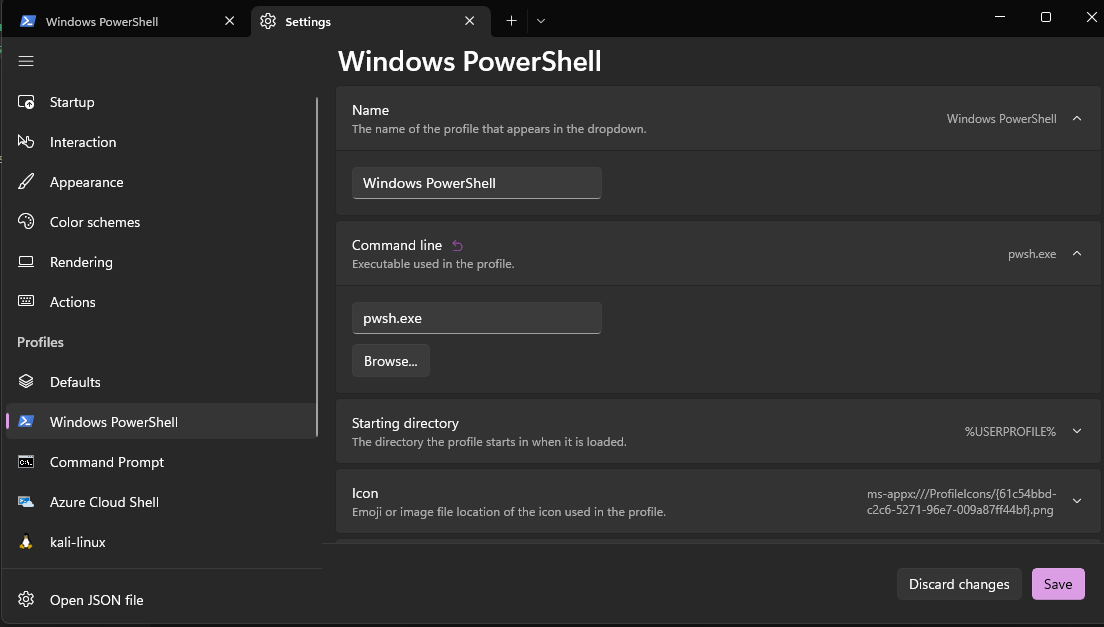The height and width of the screenshot is (627, 1104).
Task: Save the profile changes
Action: (x=1057, y=584)
